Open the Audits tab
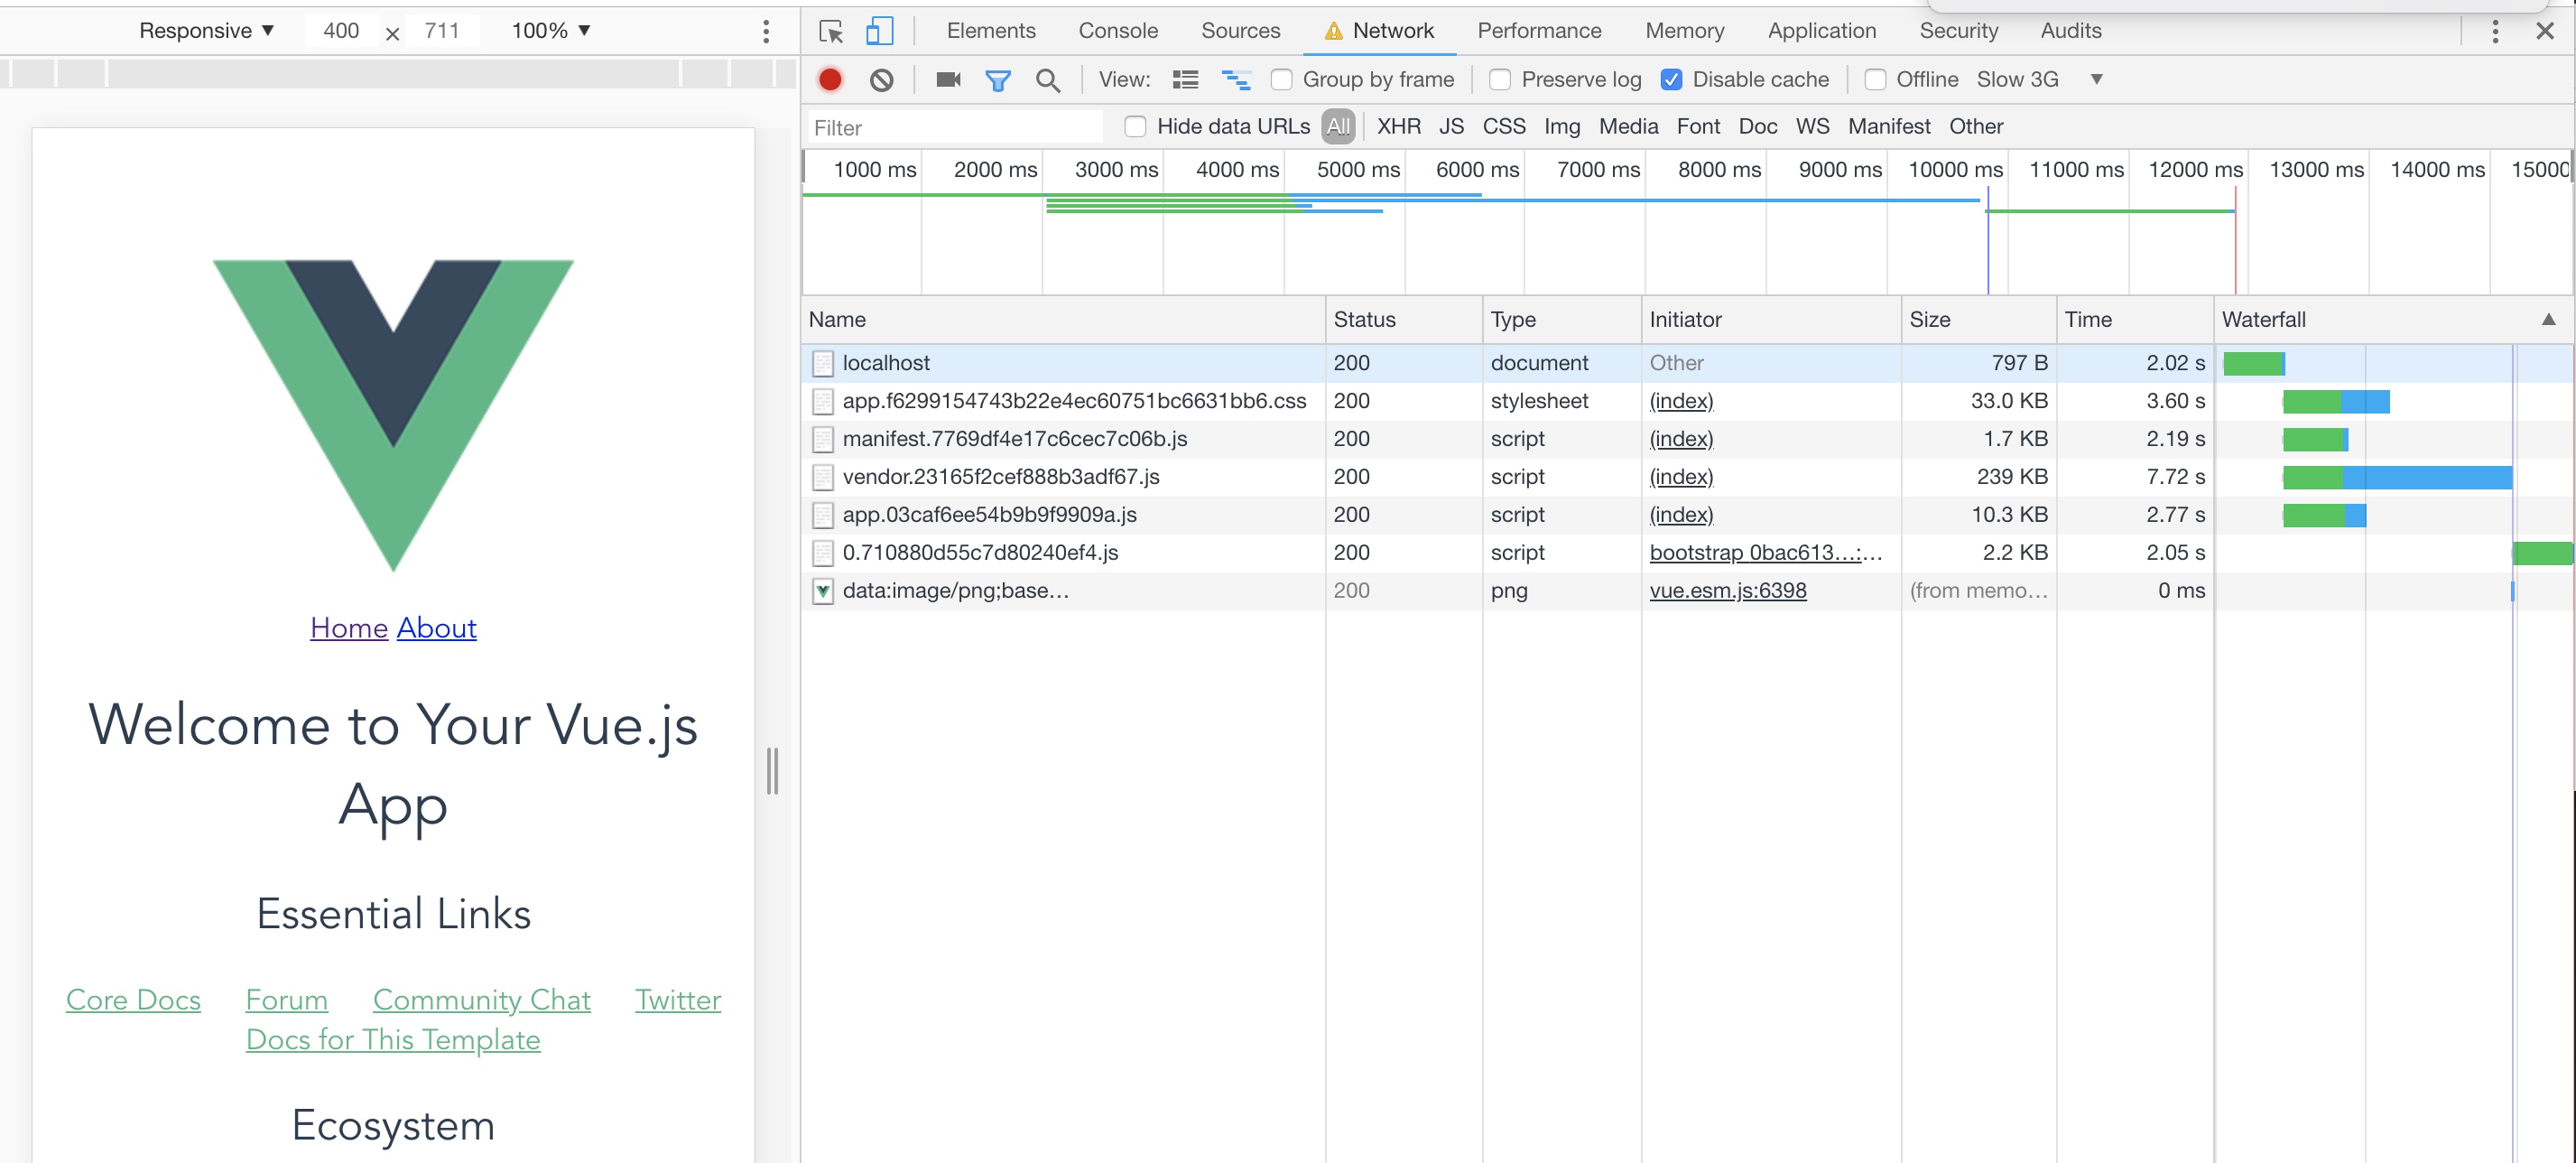Viewport: 2576px width, 1163px height. point(2070,31)
